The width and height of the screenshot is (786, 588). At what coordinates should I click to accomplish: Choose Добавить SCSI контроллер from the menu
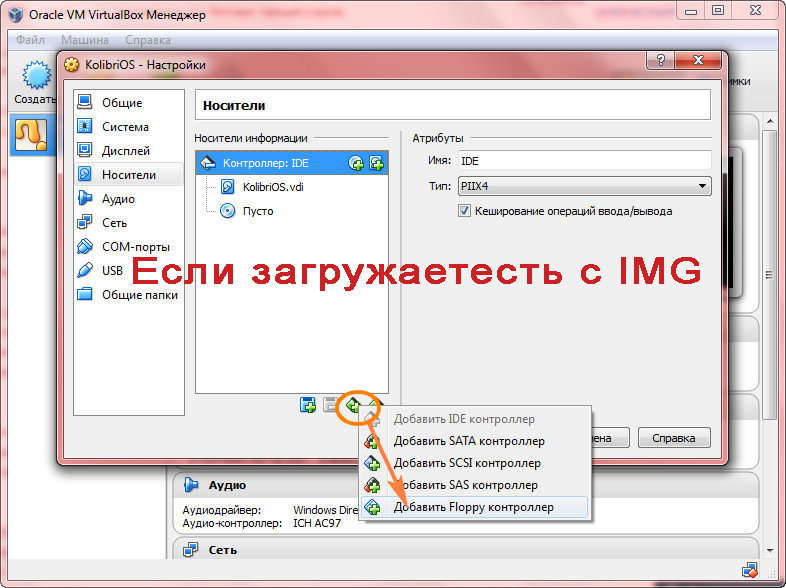467,463
